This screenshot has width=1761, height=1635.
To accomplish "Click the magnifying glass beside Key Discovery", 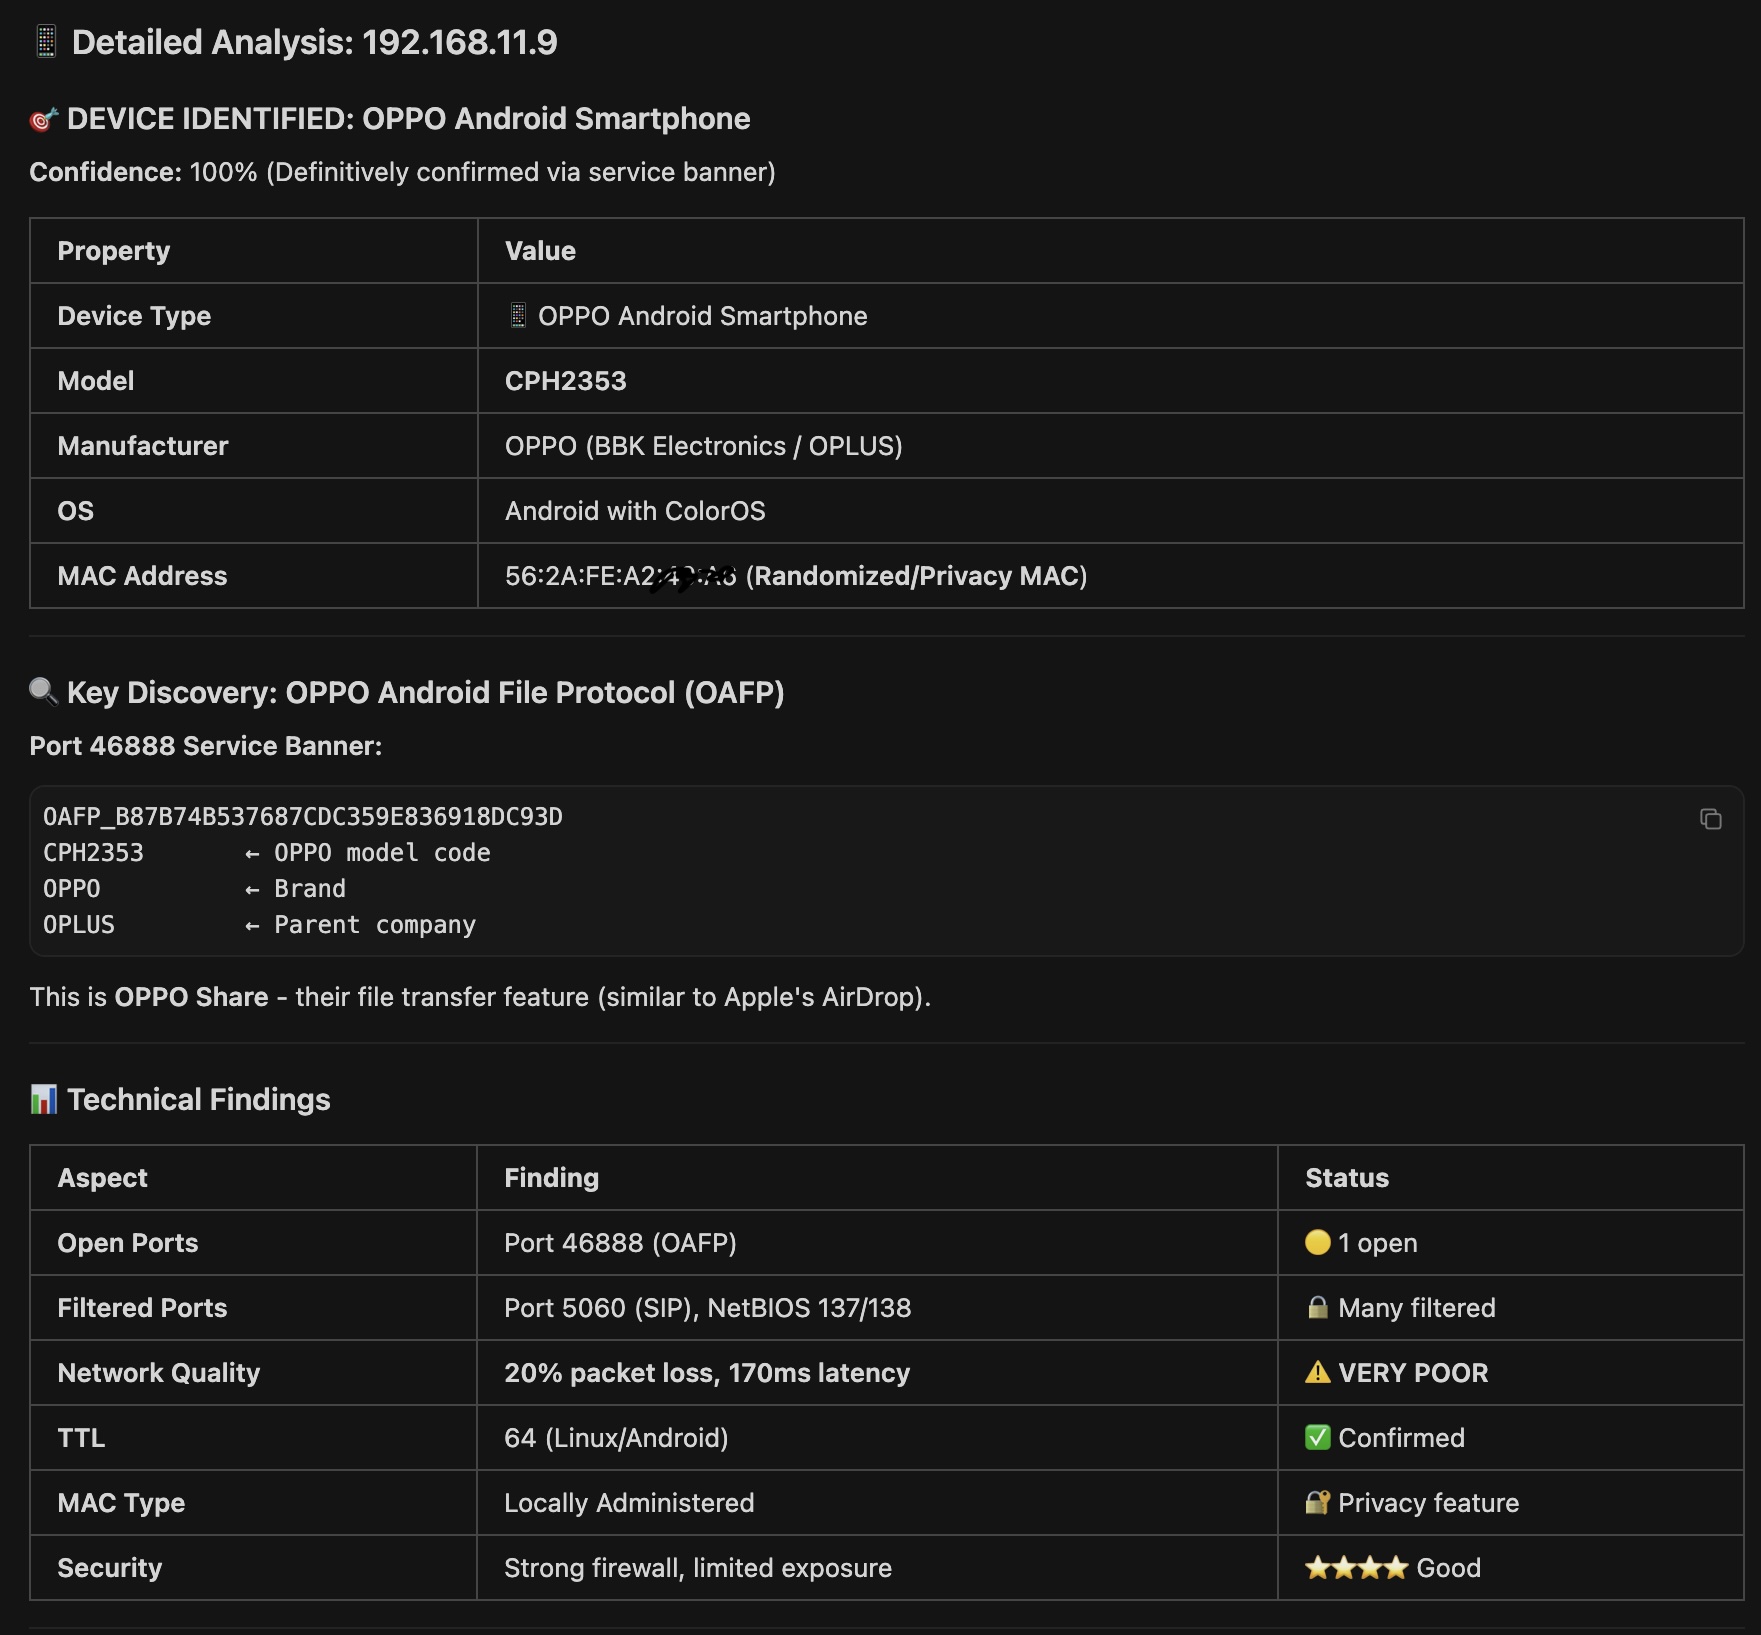I will (x=43, y=691).
